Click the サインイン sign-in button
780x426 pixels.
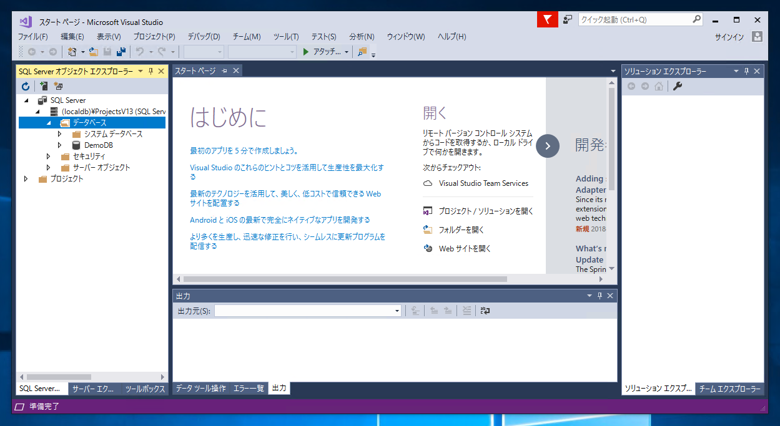coord(728,37)
